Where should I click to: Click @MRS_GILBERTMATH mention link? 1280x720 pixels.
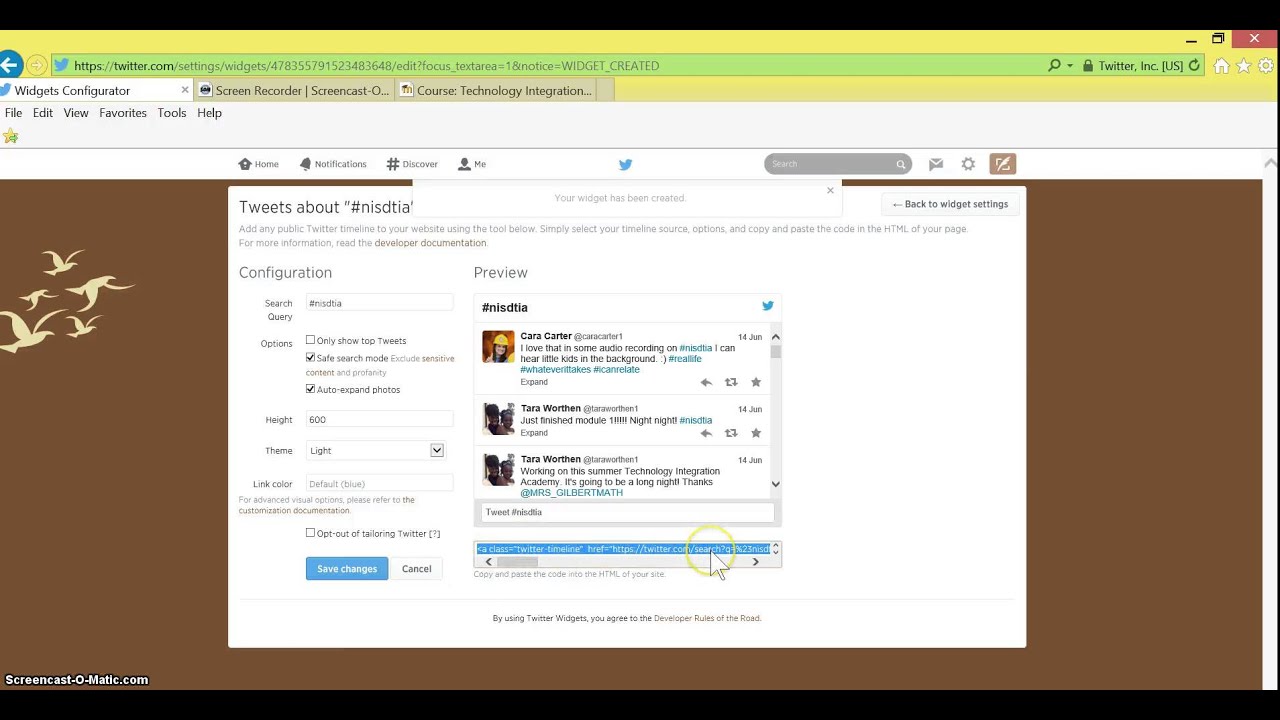571,493
